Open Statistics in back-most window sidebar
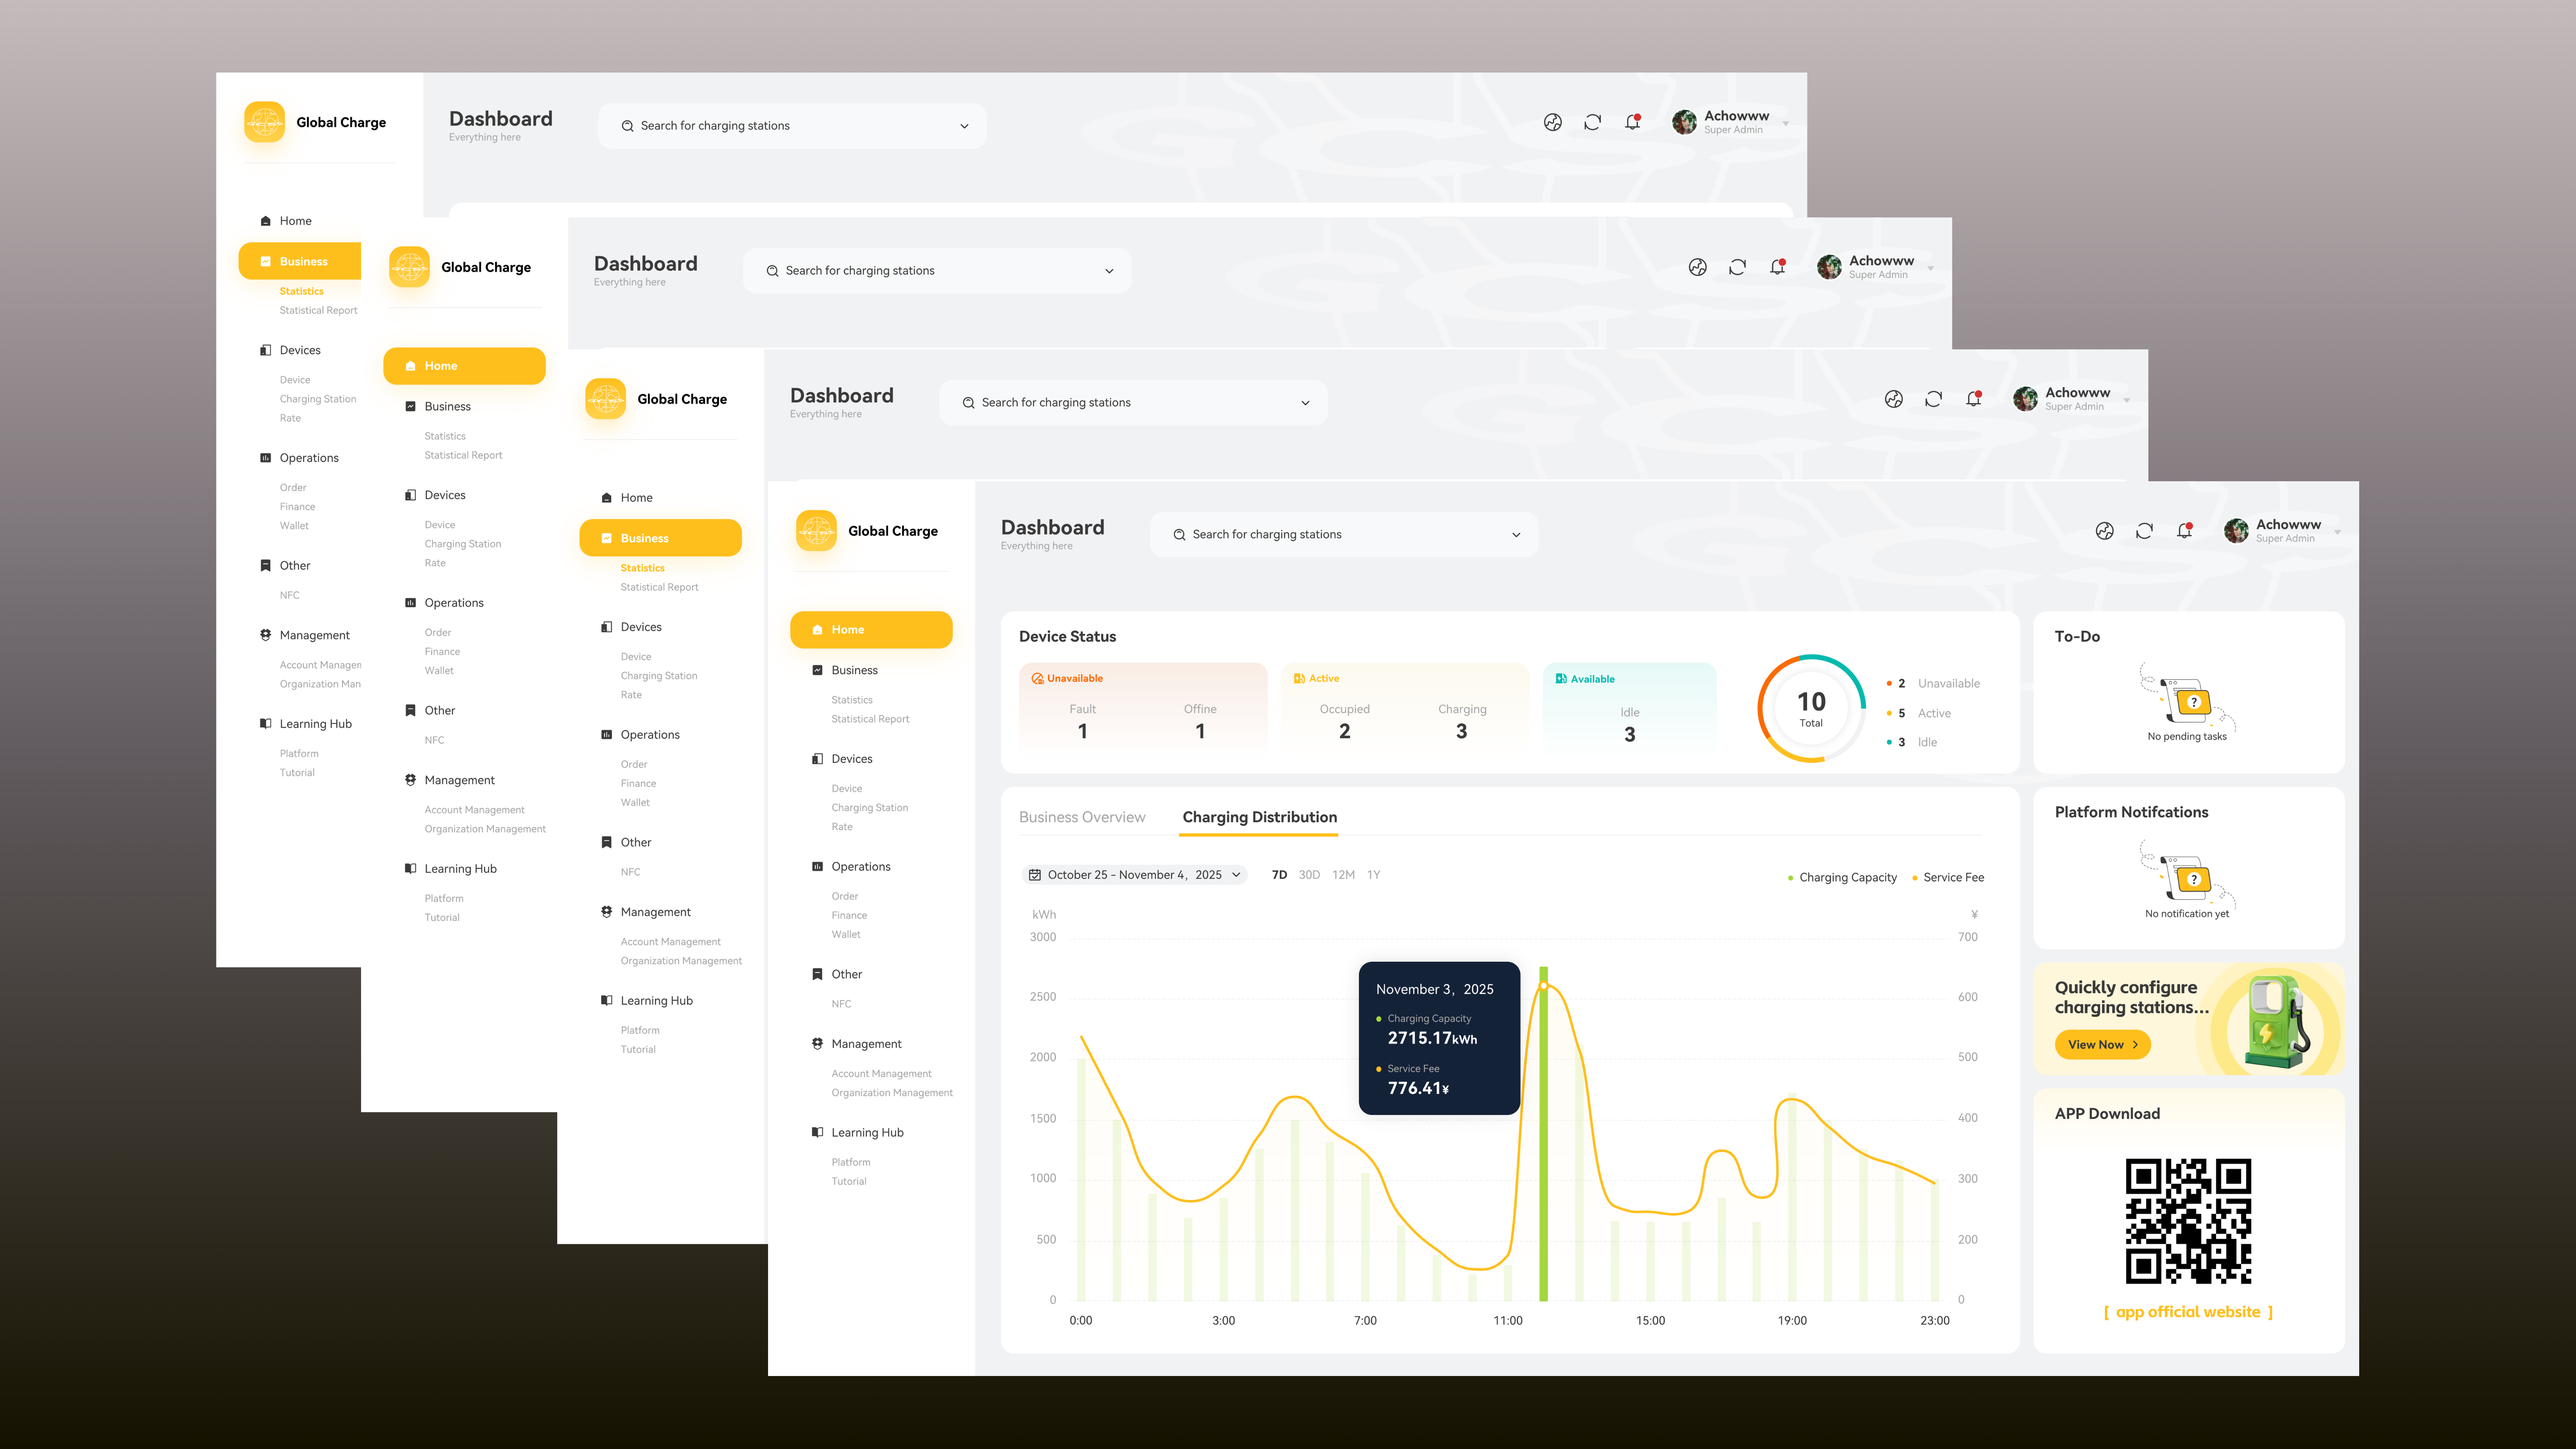This screenshot has width=2576, height=1449. tap(301, 292)
